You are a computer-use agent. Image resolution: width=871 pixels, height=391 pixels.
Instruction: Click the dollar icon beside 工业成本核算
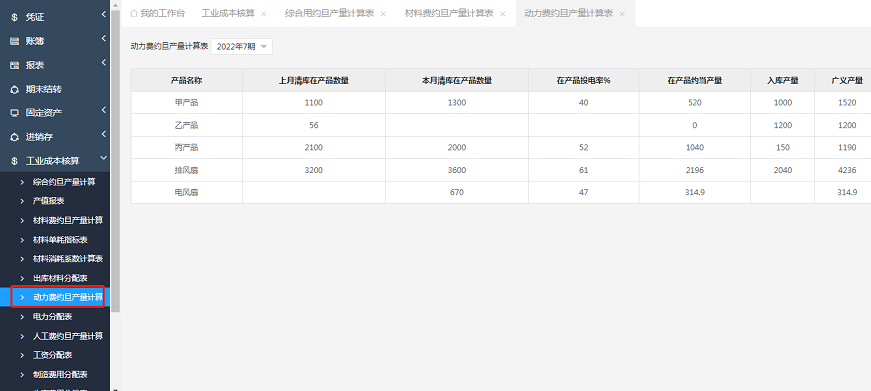[14, 161]
